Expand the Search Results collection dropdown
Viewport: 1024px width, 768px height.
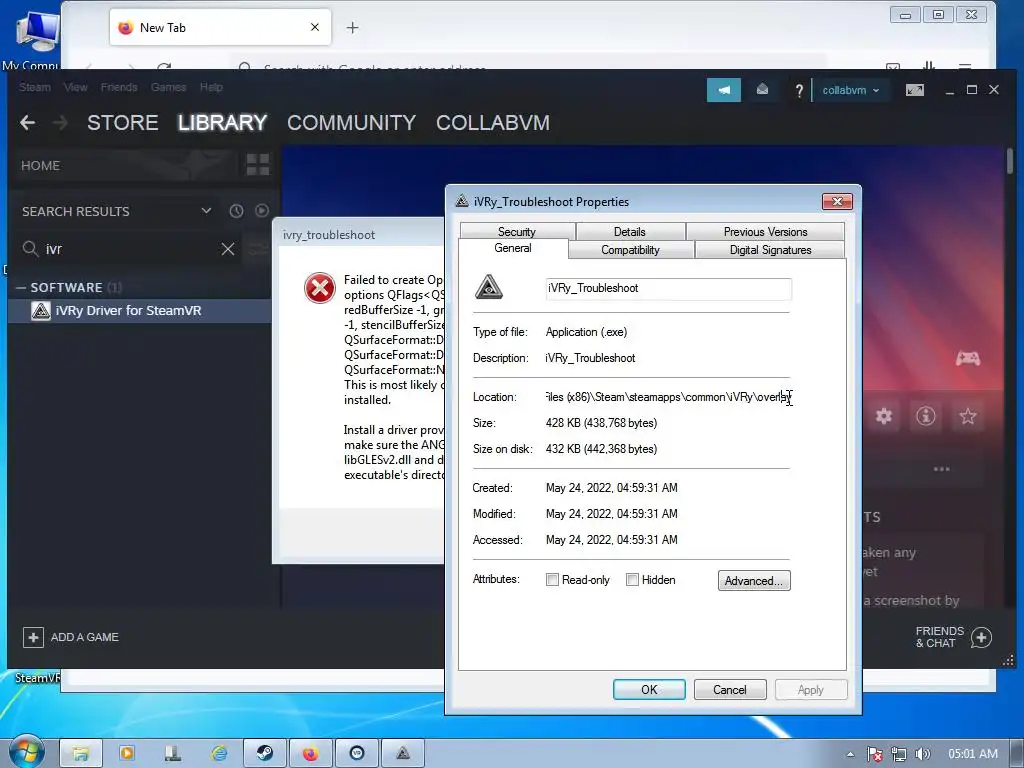click(206, 210)
